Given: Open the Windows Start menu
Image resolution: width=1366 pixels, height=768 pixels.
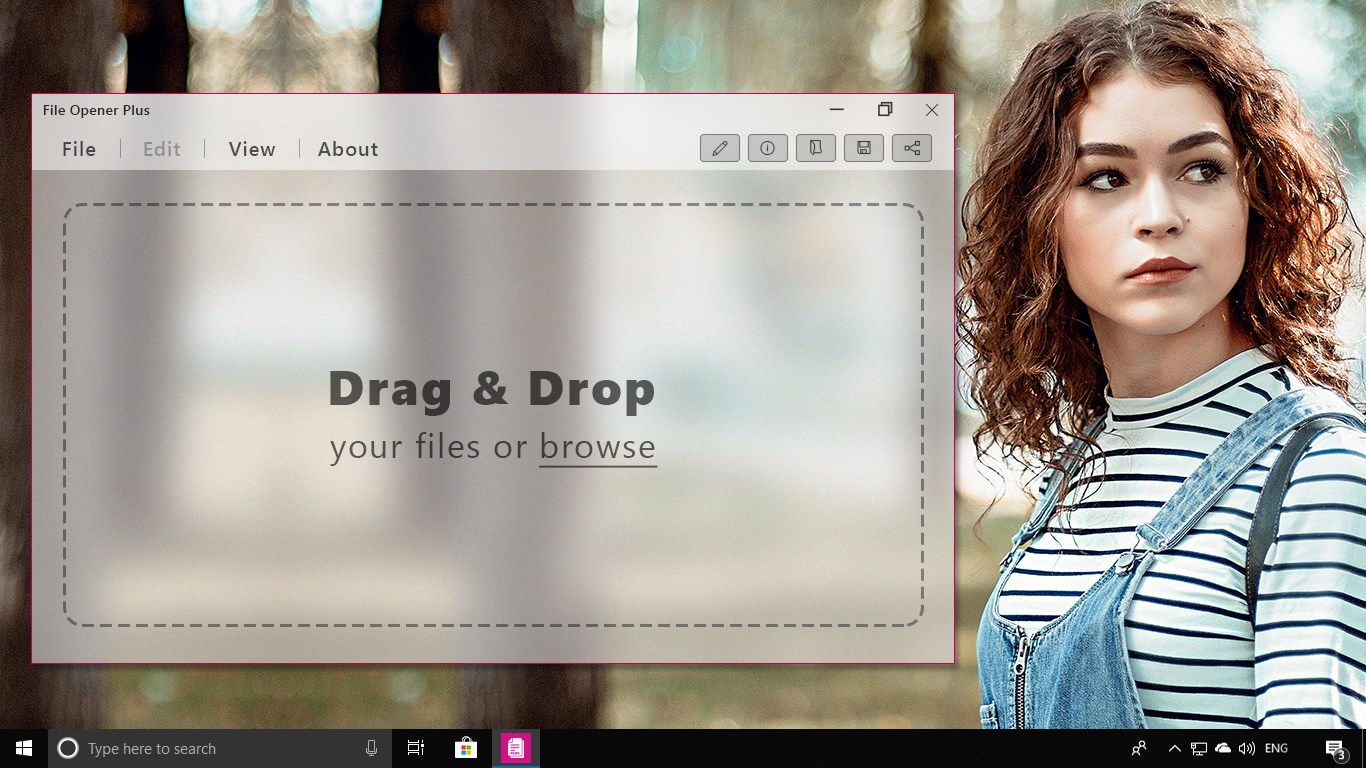Looking at the screenshot, I should pyautogui.click(x=24, y=748).
